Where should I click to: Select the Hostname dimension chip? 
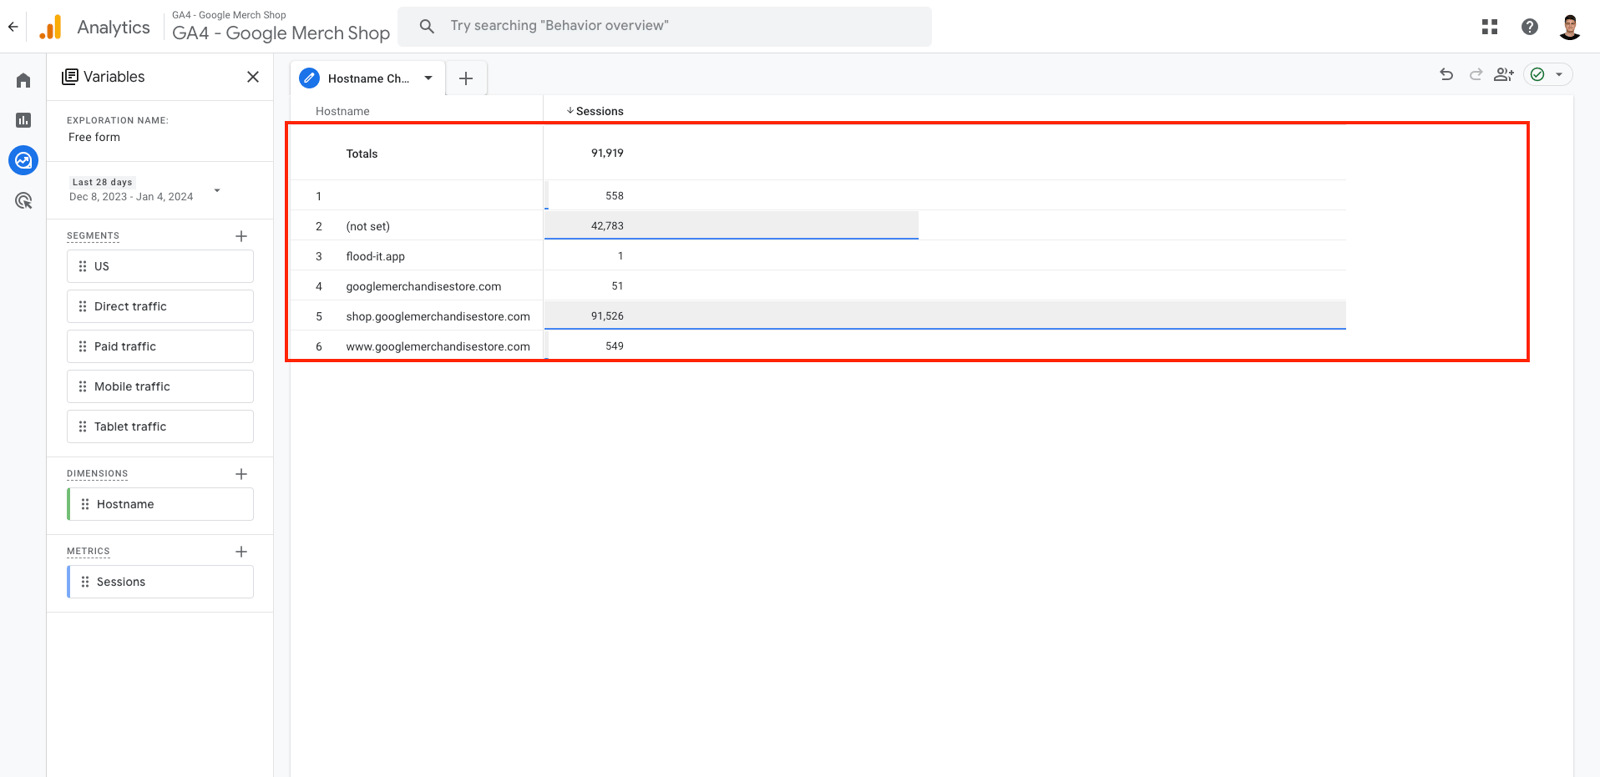pyautogui.click(x=160, y=504)
